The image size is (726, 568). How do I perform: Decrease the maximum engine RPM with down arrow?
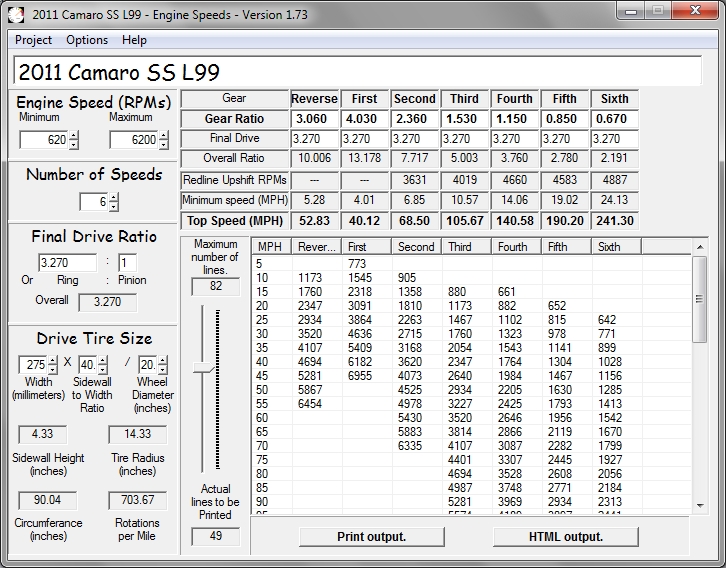(x=163, y=145)
